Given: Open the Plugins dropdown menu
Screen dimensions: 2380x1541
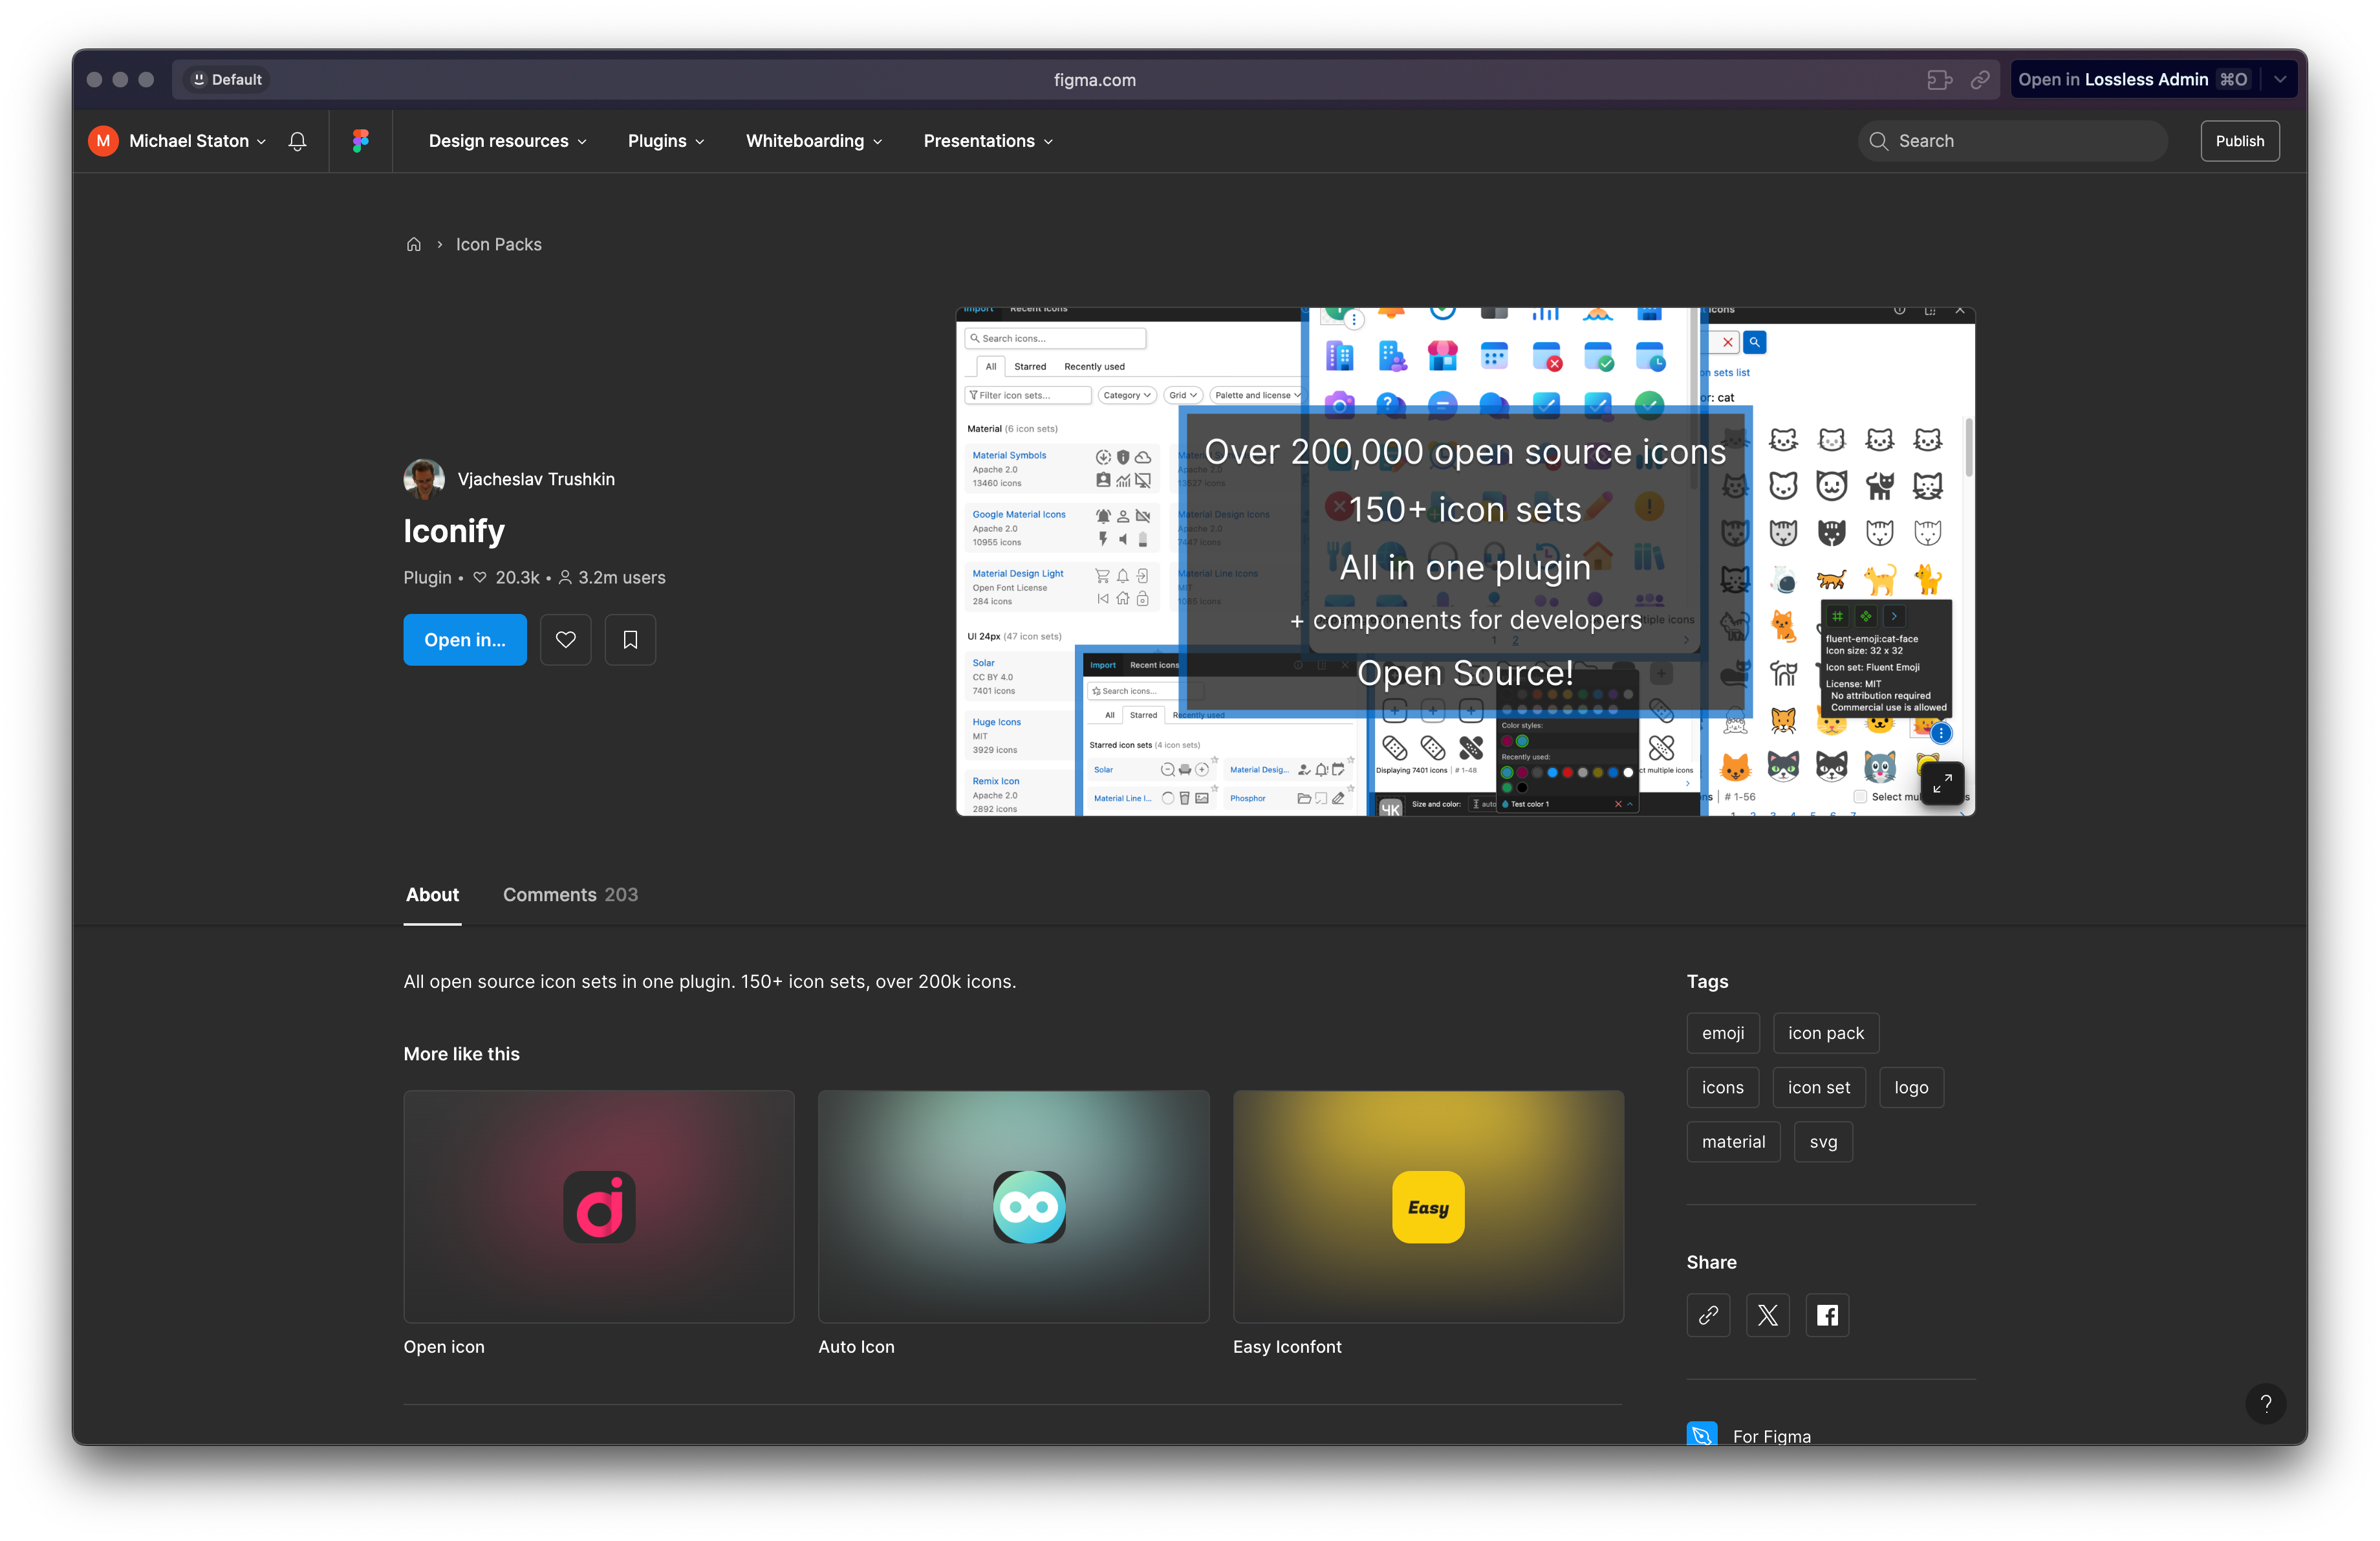Looking at the screenshot, I should (x=666, y=141).
